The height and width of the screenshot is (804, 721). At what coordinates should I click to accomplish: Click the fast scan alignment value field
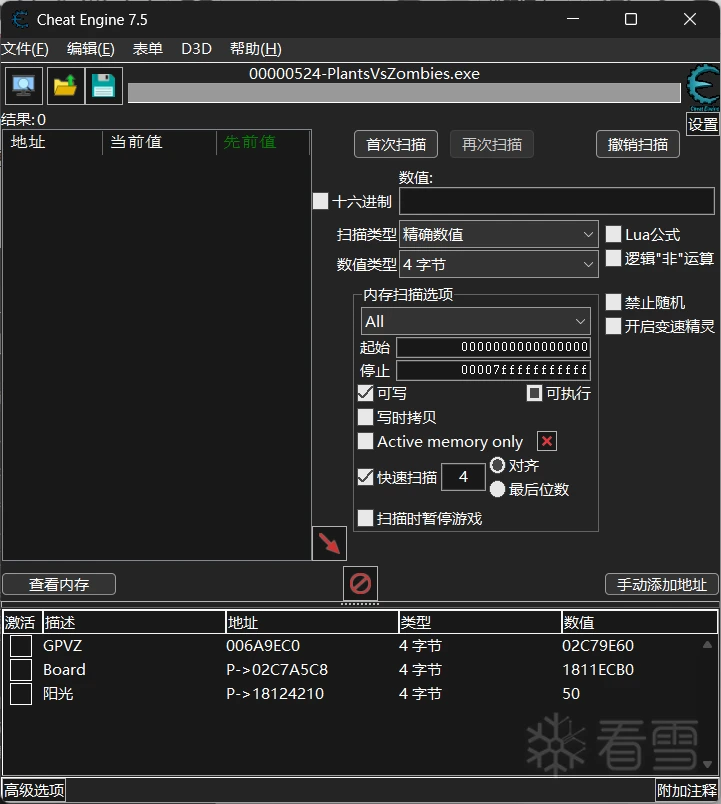(x=463, y=477)
